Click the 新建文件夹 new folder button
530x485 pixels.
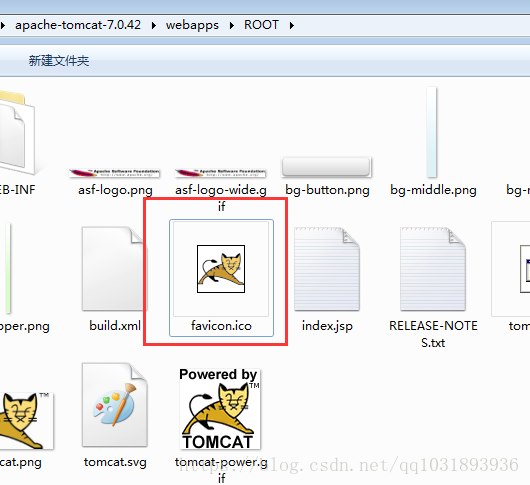click(x=59, y=60)
